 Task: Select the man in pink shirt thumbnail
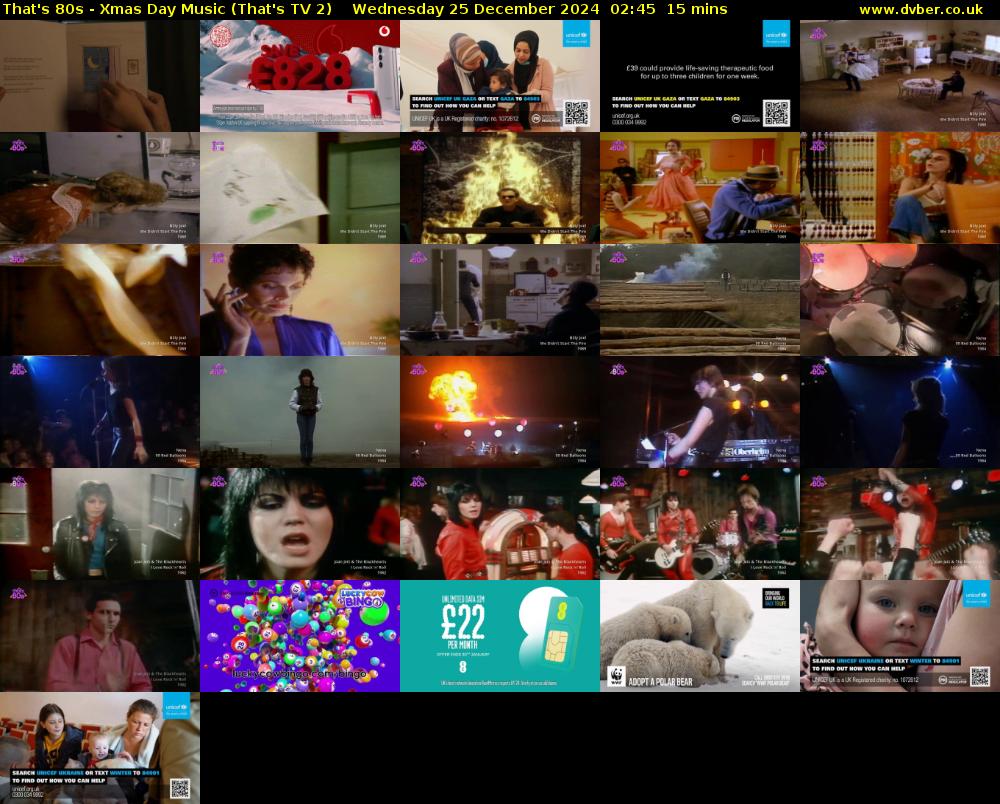click(99, 636)
